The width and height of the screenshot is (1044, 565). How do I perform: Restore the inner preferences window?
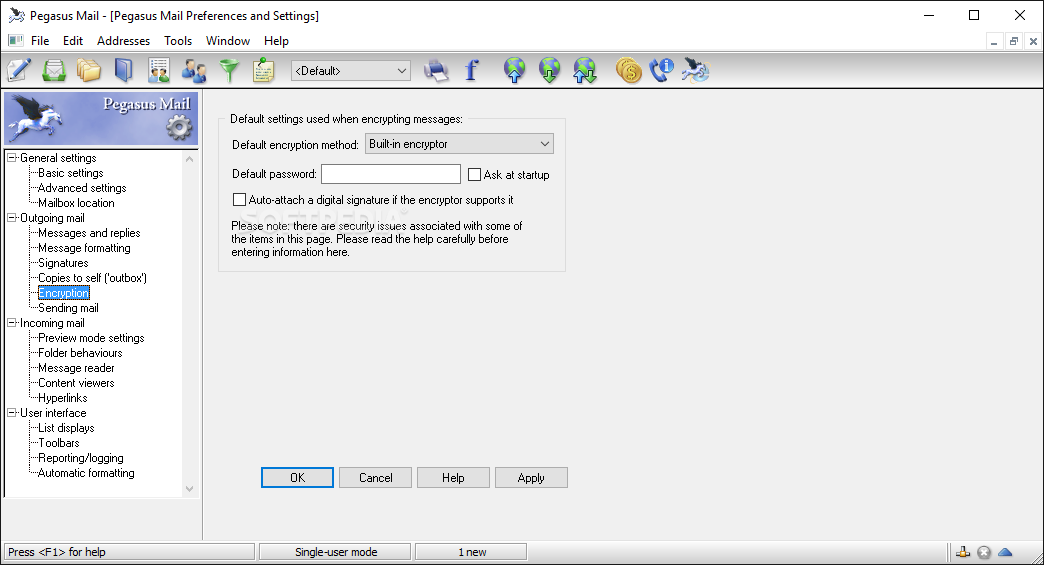coord(1013,41)
